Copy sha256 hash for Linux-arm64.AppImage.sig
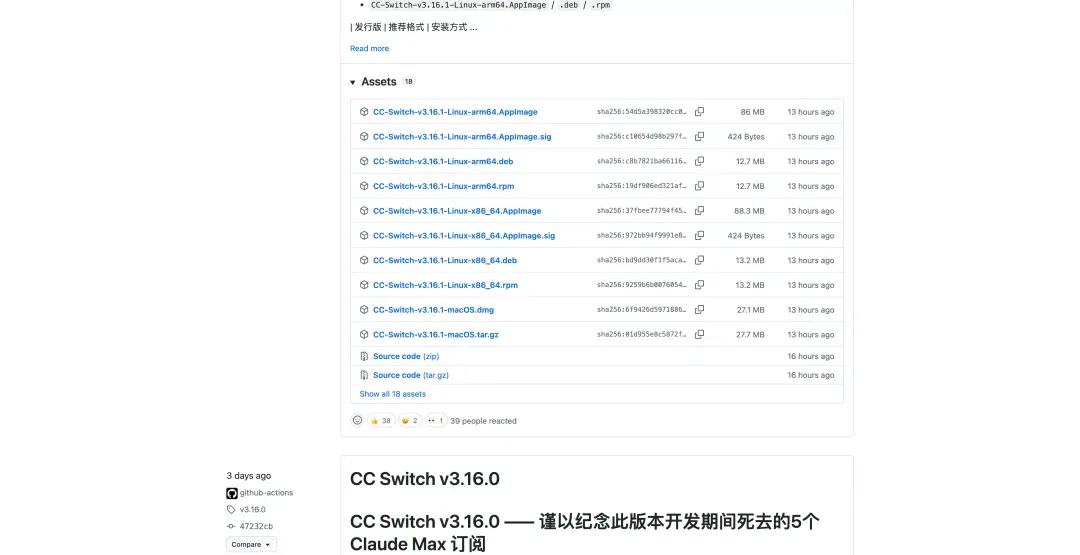The height and width of the screenshot is (555, 1080). click(x=699, y=136)
